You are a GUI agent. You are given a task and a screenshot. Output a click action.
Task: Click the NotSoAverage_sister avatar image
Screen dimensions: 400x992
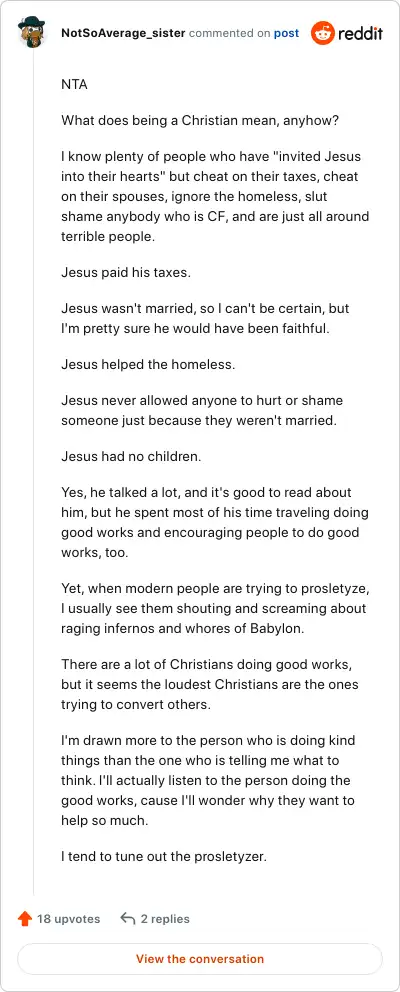32,32
